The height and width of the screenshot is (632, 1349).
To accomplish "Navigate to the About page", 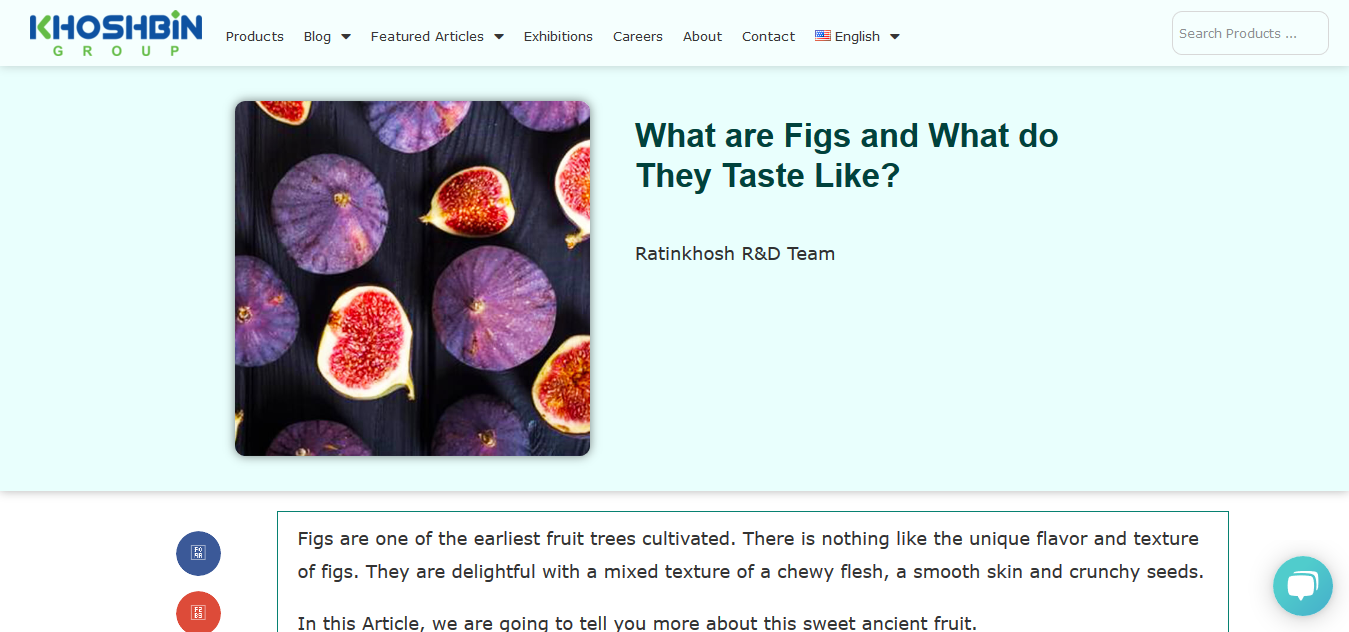I will pyautogui.click(x=702, y=36).
